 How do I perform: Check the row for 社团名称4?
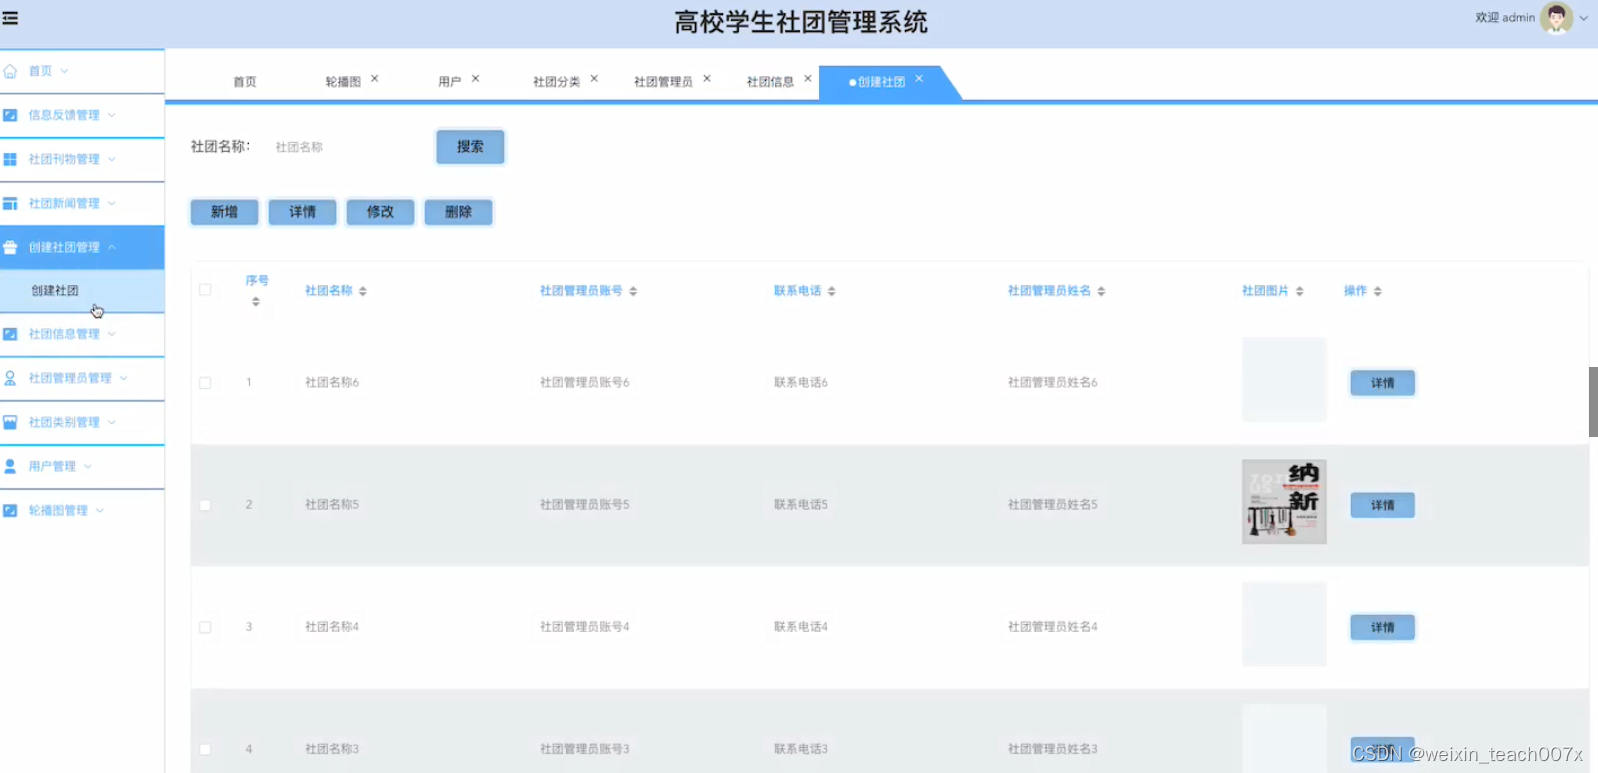pyautogui.click(x=205, y=627)
